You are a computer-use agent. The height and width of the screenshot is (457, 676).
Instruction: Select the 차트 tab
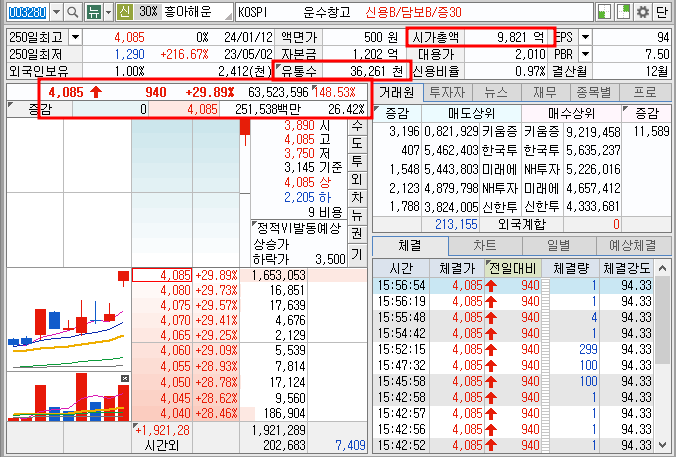pyautogui.click(x=485, y=246)
